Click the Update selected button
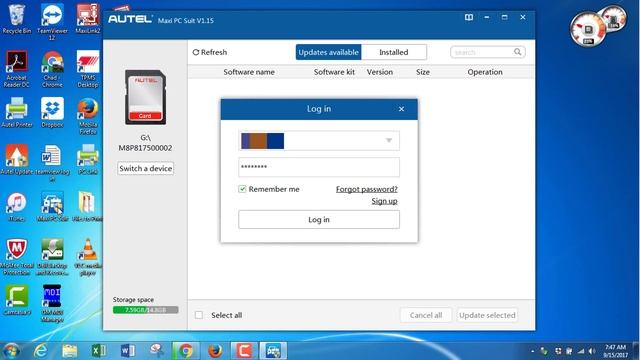 coord(487,315)
